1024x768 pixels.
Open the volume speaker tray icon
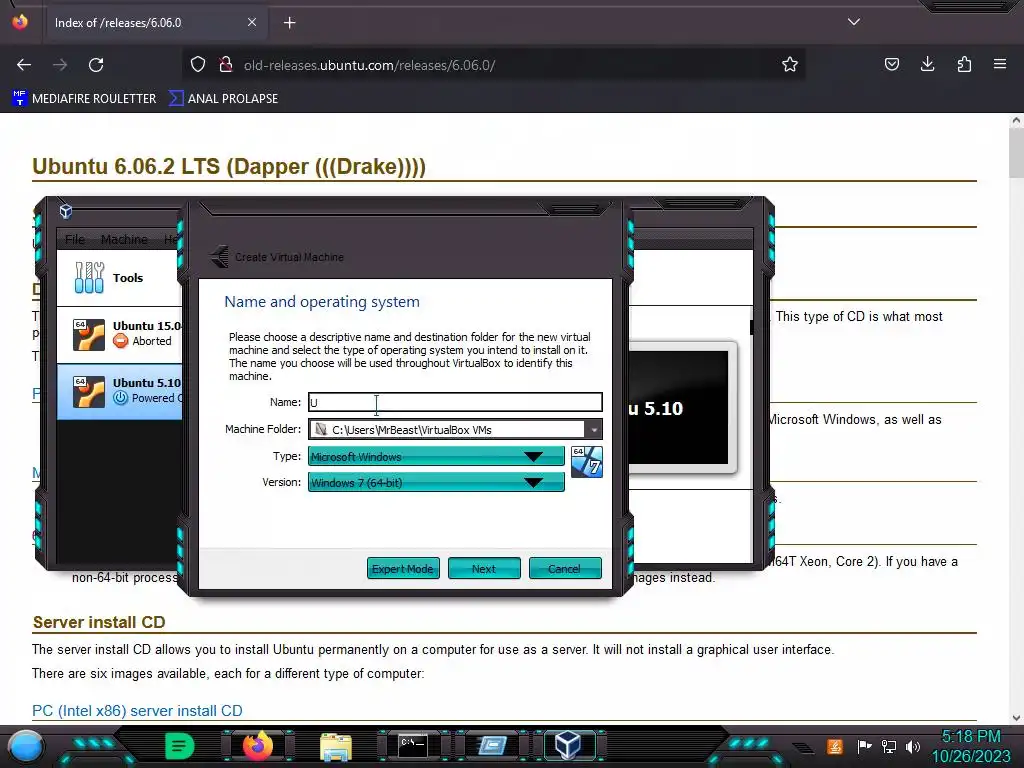(913, 746)
